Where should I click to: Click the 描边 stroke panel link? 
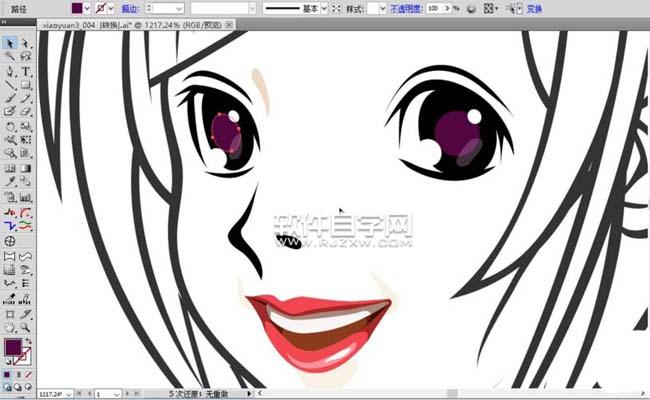[131, 8]
